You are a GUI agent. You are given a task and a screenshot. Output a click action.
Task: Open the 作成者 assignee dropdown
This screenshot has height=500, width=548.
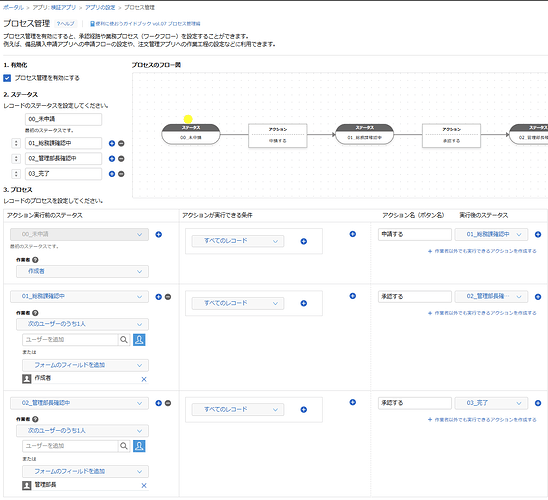82,271
